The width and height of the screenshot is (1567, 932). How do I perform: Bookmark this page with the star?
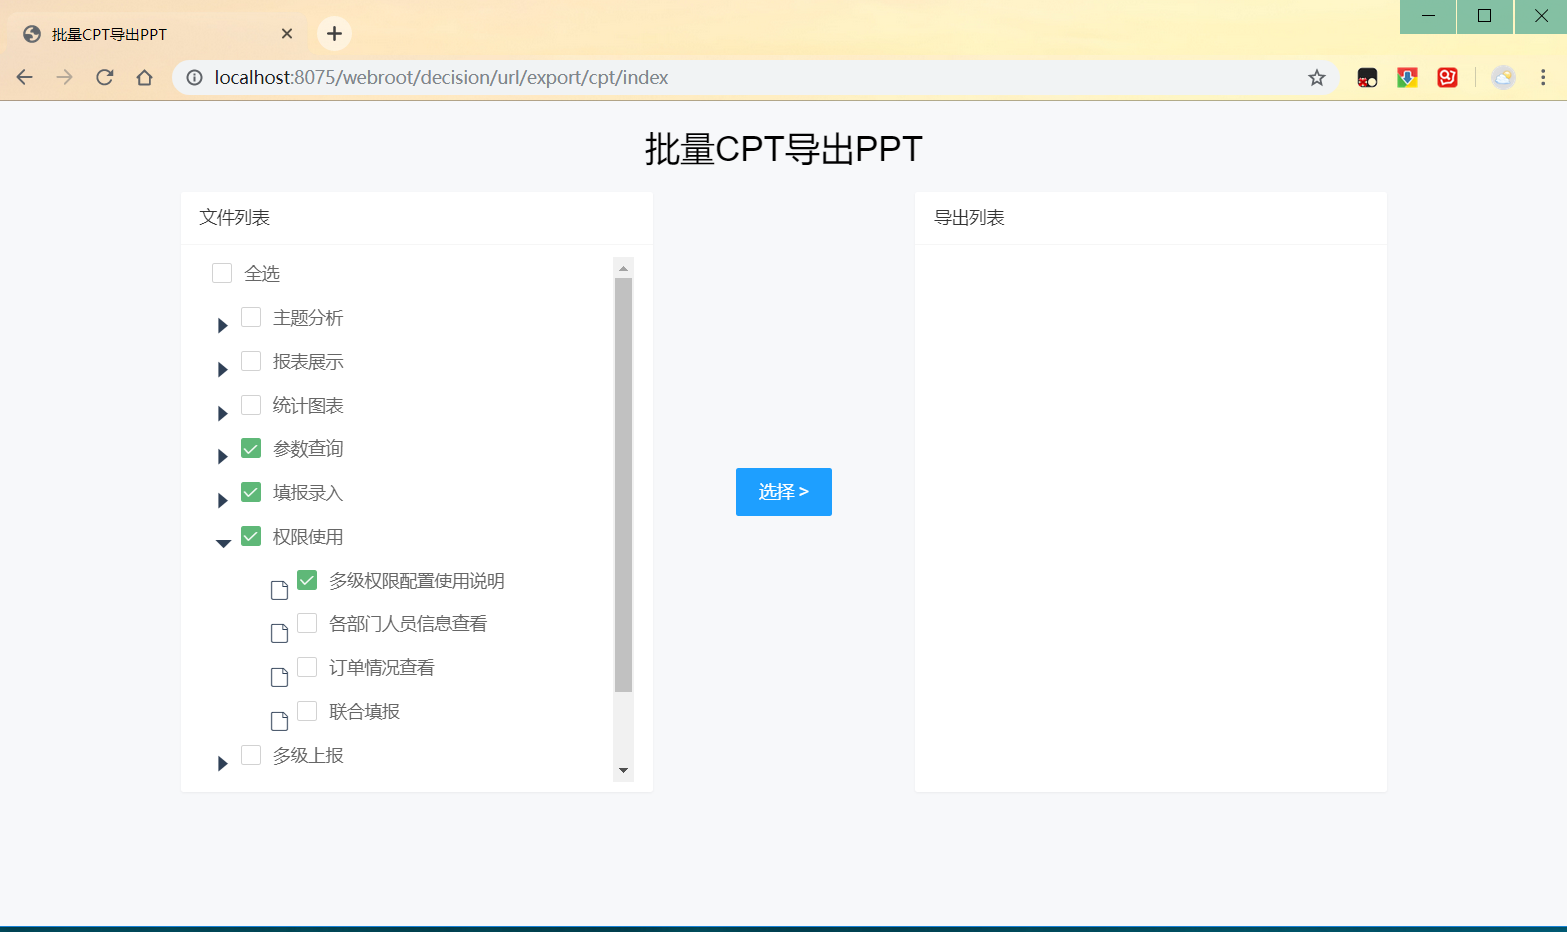1317,77
